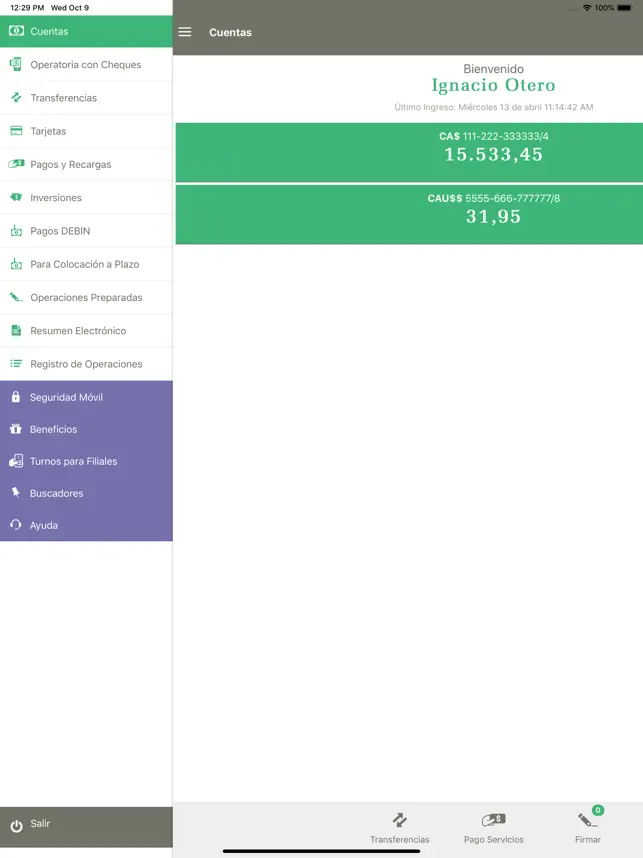The height and width of the screenshot is (858, 643).
Task: Open the CAU$S 5555-666-777777/8 account
Action: [408, 214]
